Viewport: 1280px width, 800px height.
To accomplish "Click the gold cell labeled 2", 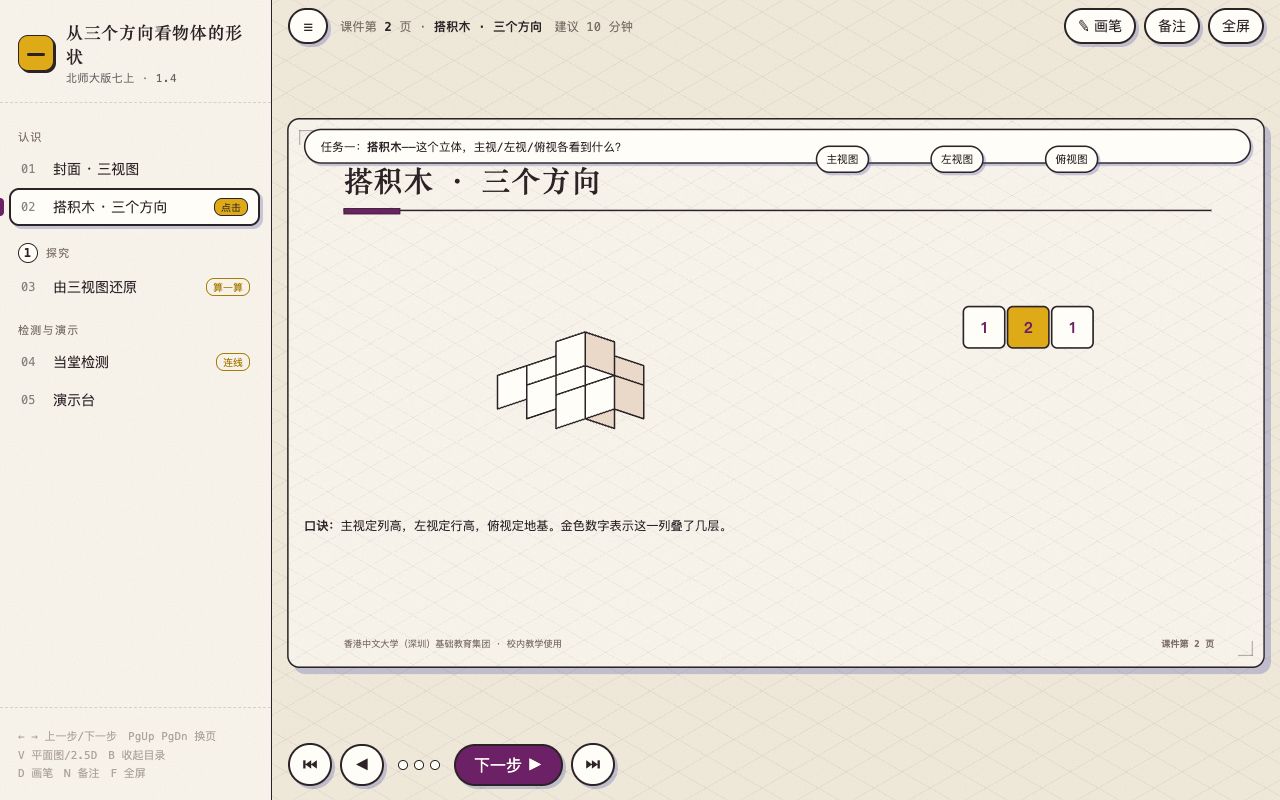I will [x=1028, y=327].
